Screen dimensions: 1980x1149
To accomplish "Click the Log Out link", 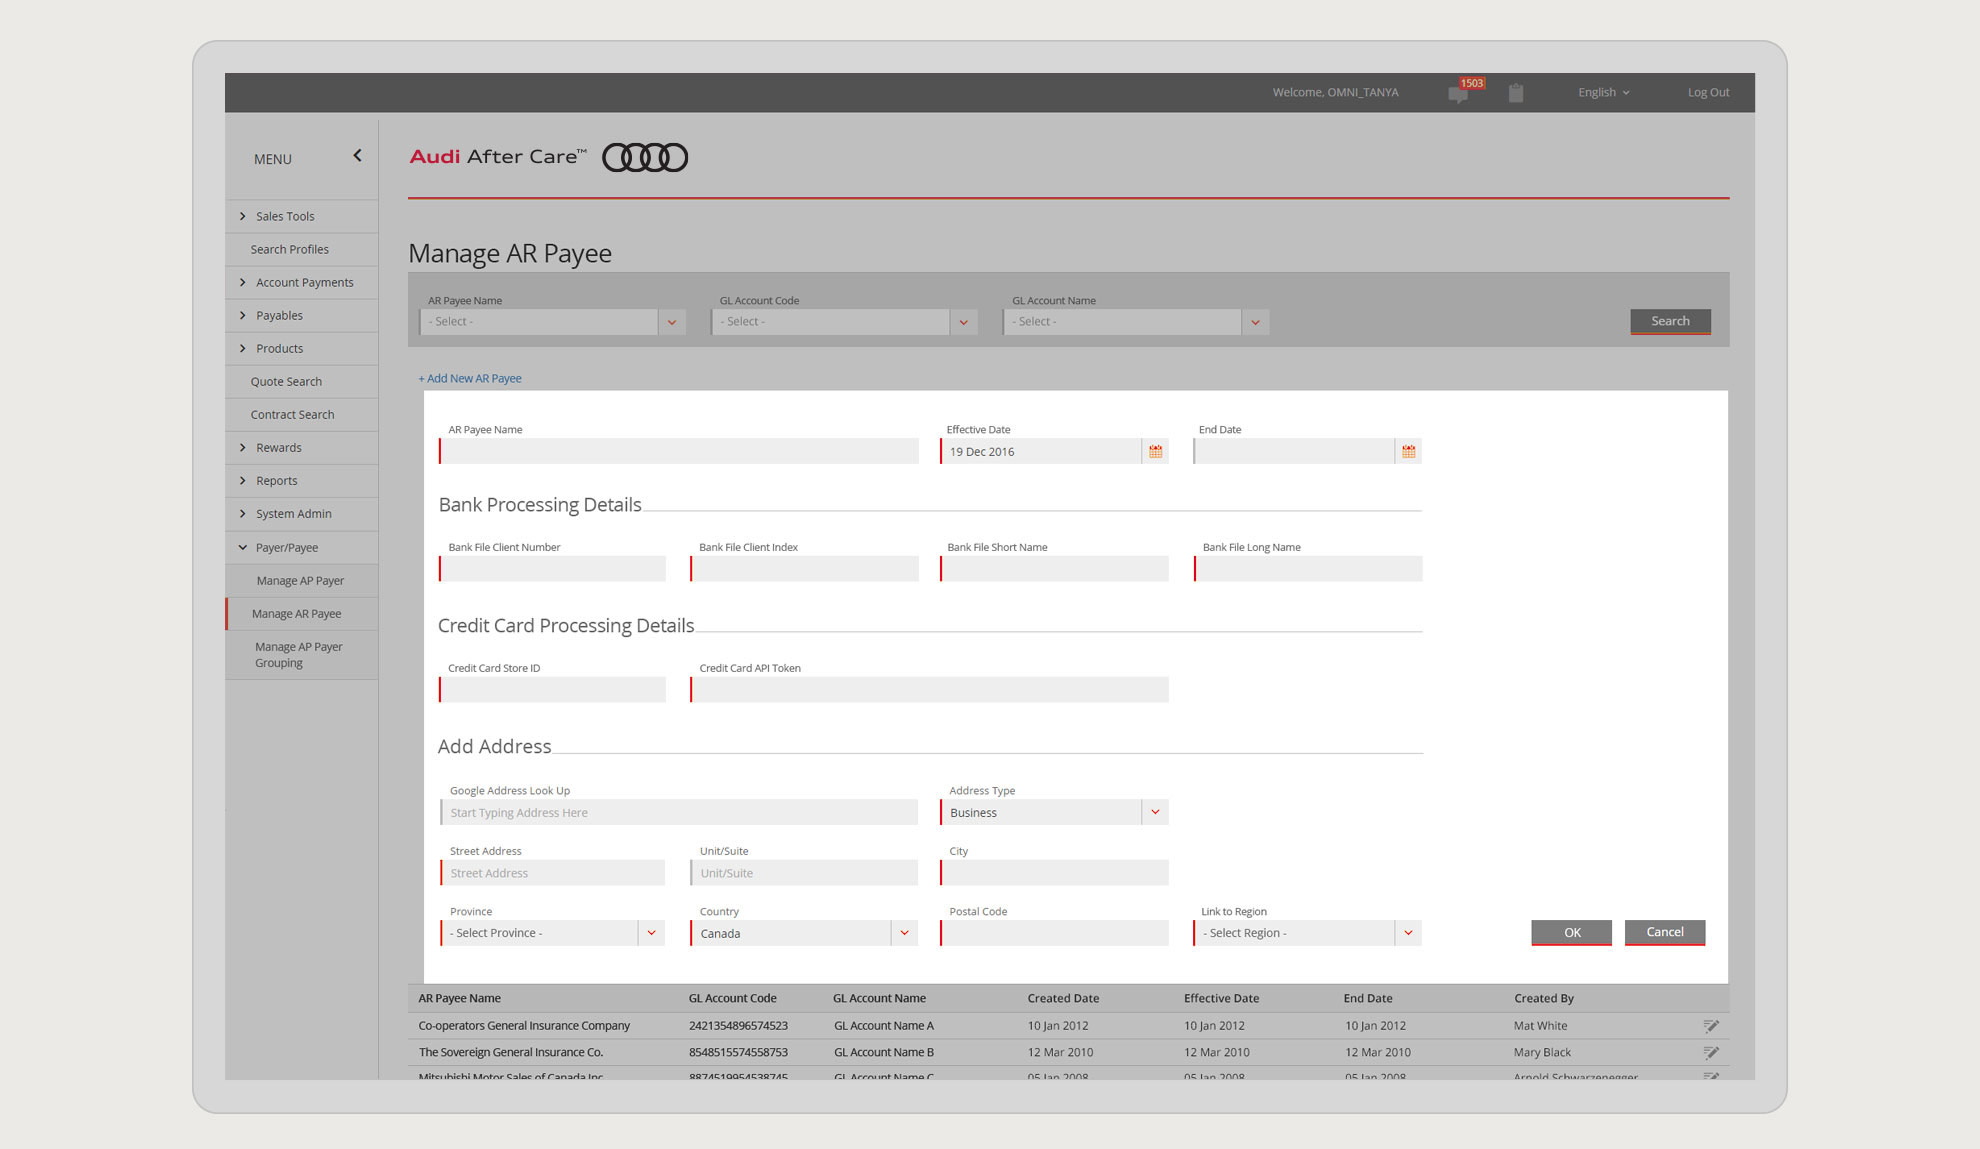I will (1708, 93).
